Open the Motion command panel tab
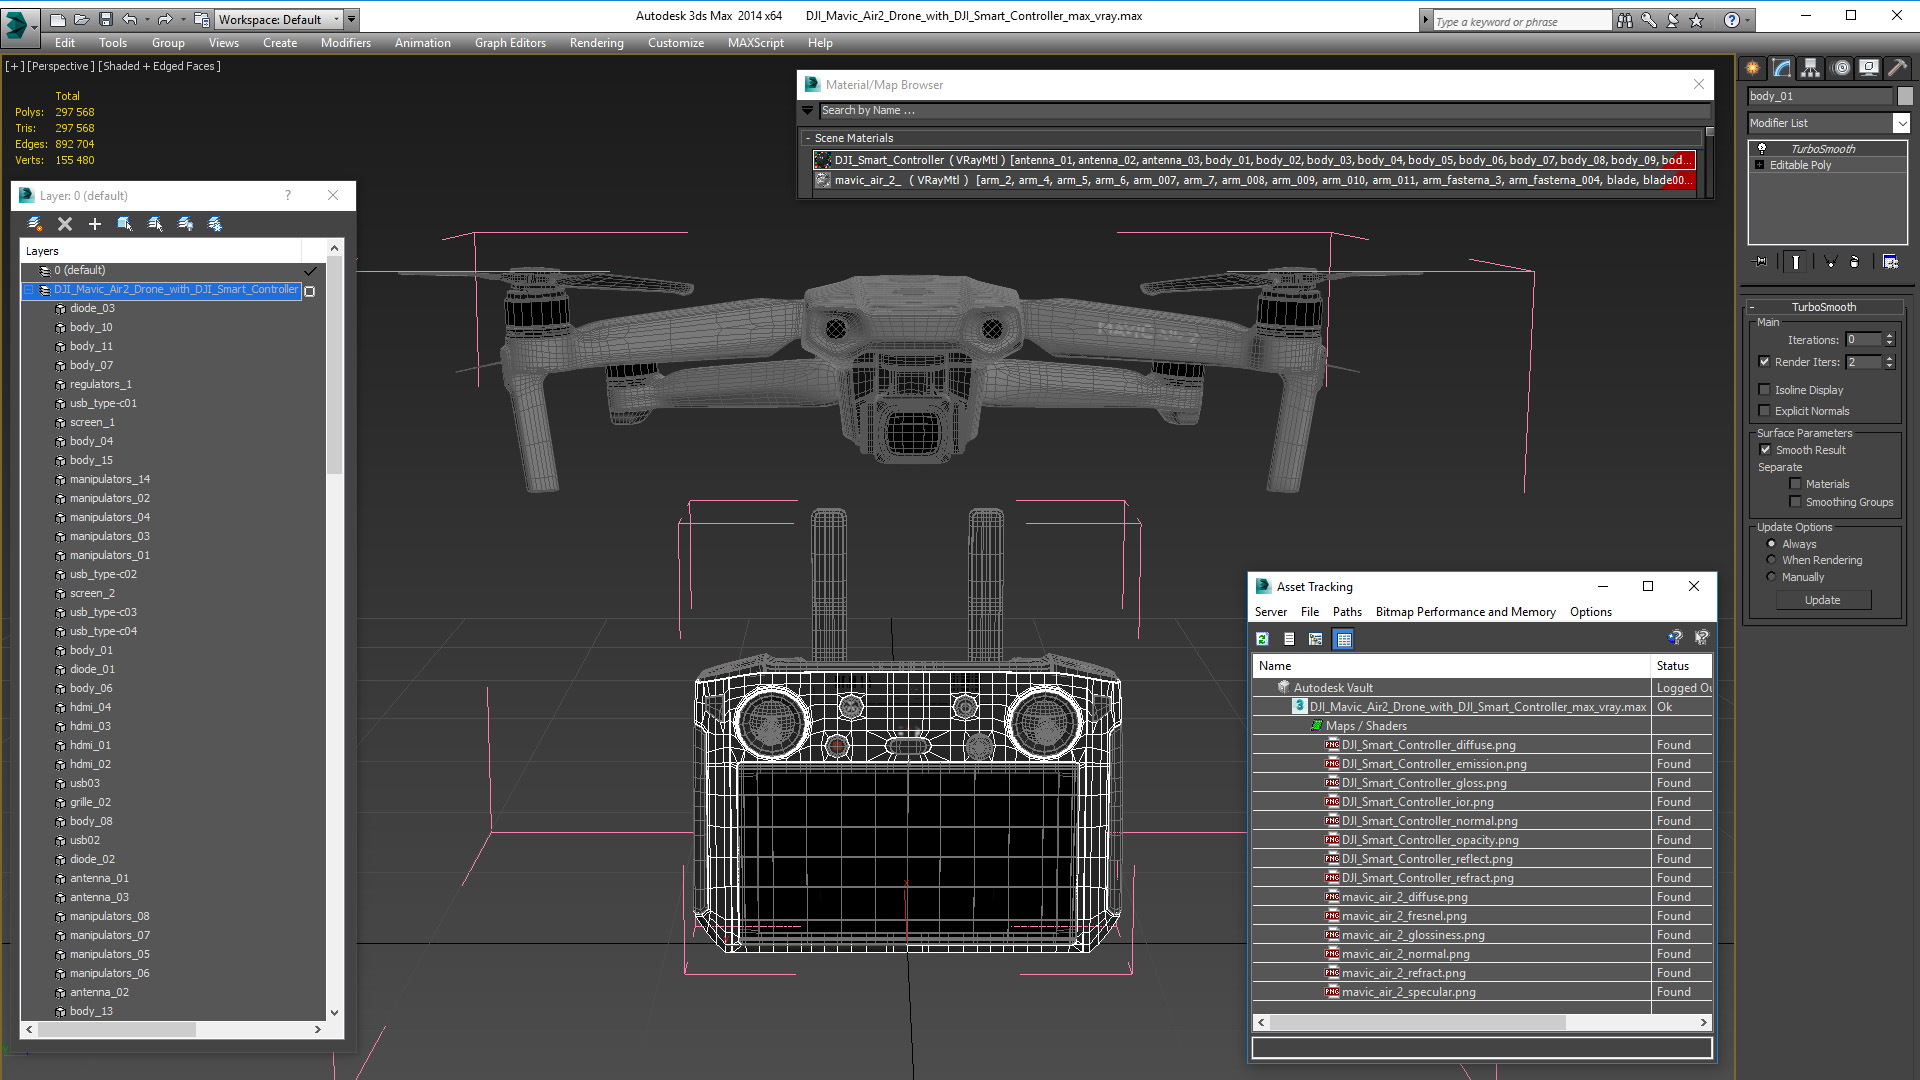 click(1841, 68)
